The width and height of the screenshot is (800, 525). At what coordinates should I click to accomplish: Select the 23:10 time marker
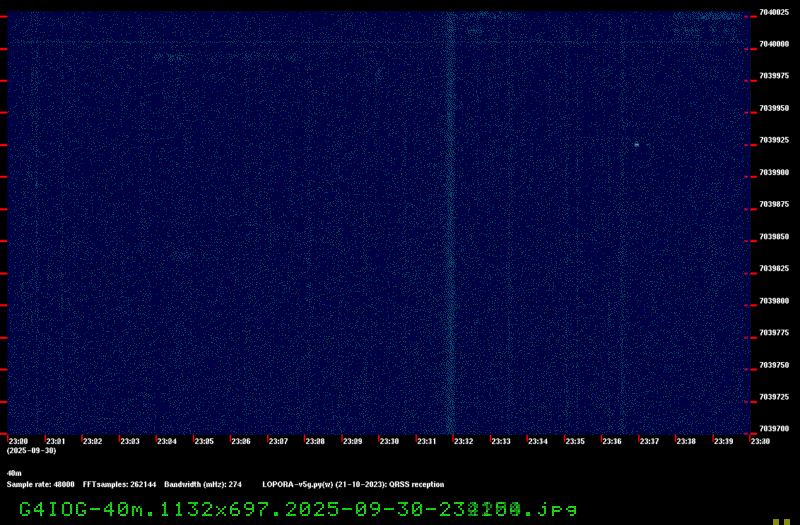click(x=389, y=441)
